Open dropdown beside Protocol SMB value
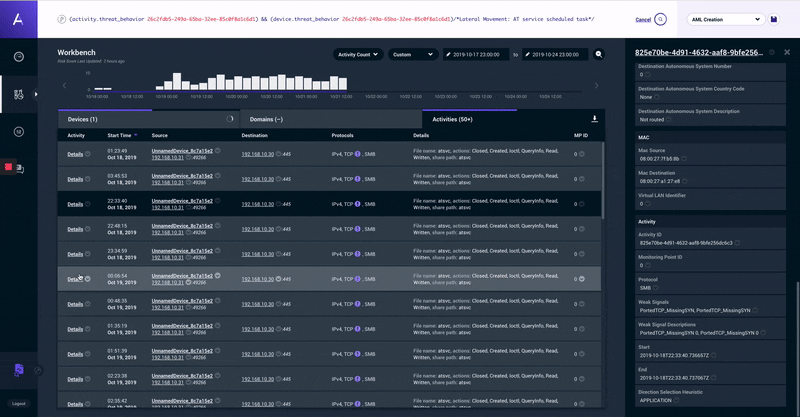This screenshot has width=800, height=417. coord(656,288)
